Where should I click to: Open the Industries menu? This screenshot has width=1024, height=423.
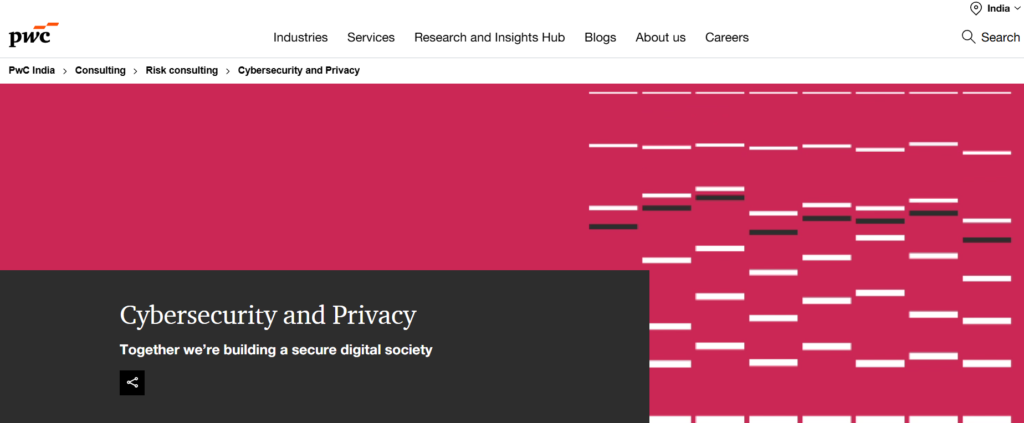(300, 37)
